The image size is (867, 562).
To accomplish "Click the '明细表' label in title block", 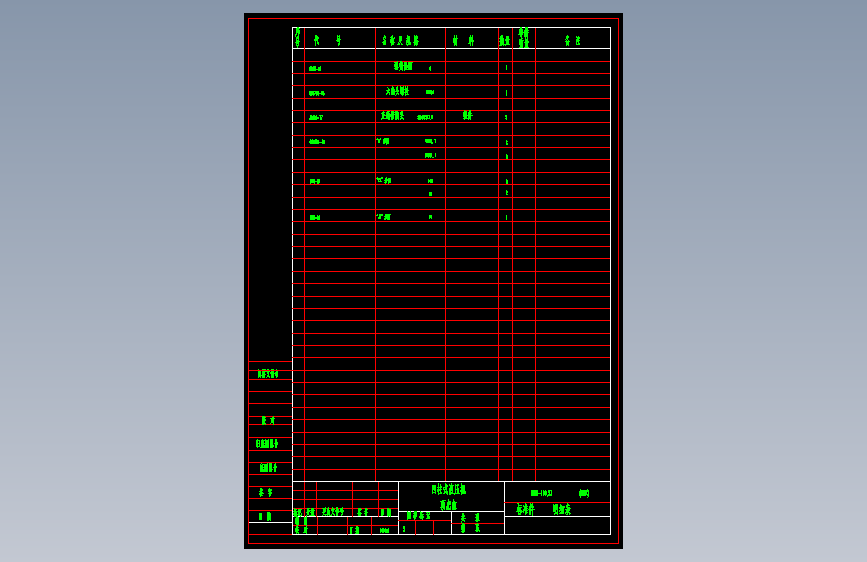I will (x=562, y=509).
